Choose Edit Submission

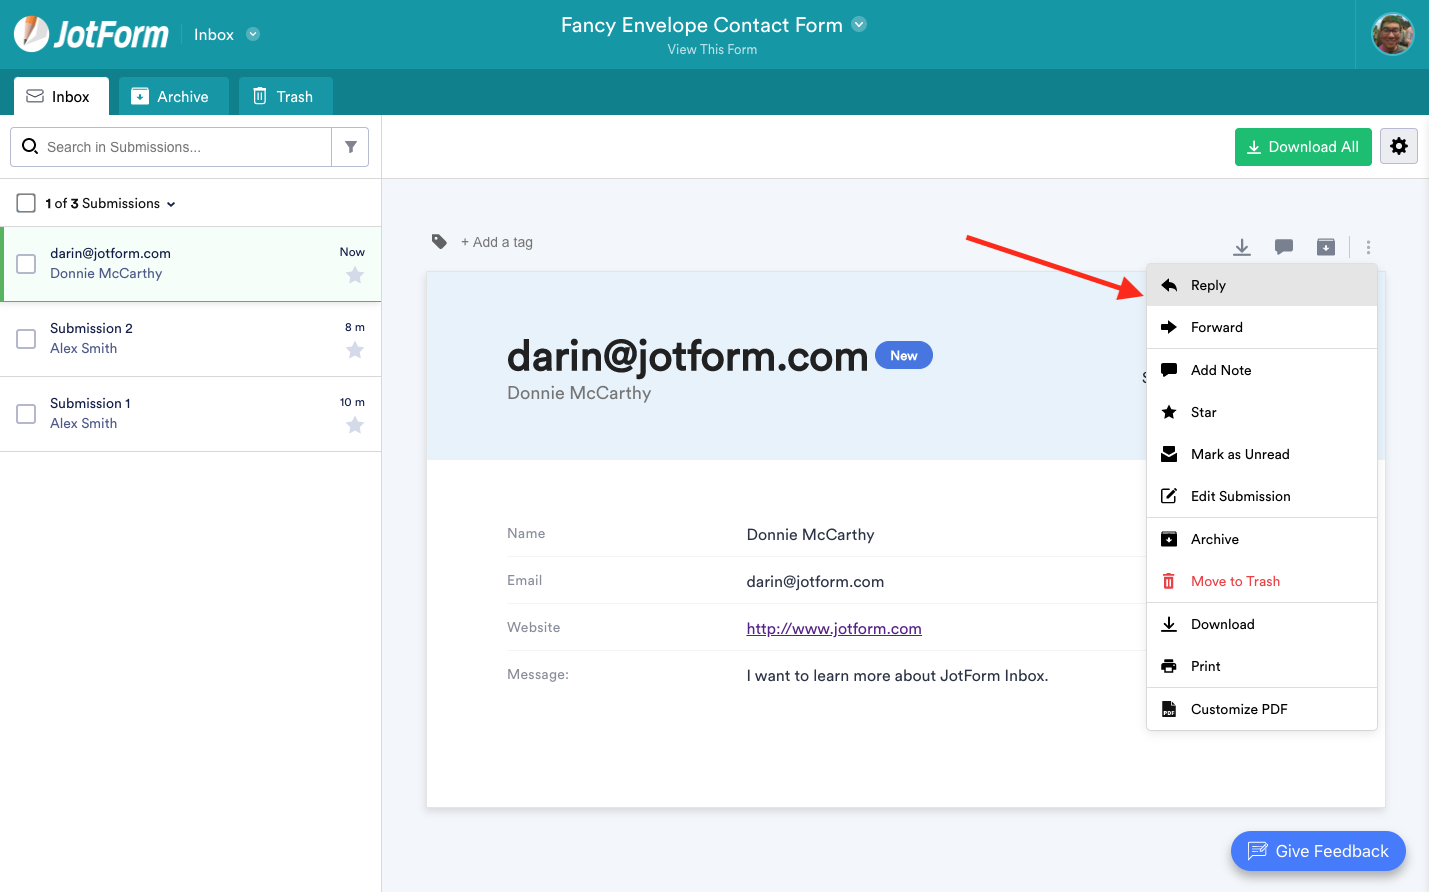coord(1262,496)
